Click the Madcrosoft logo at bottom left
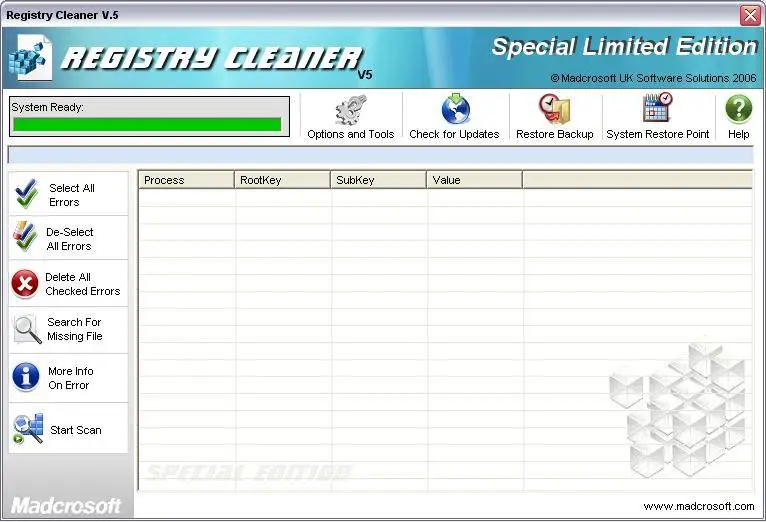The width and height of the screenshot is (766, 522). coord(65,505)
